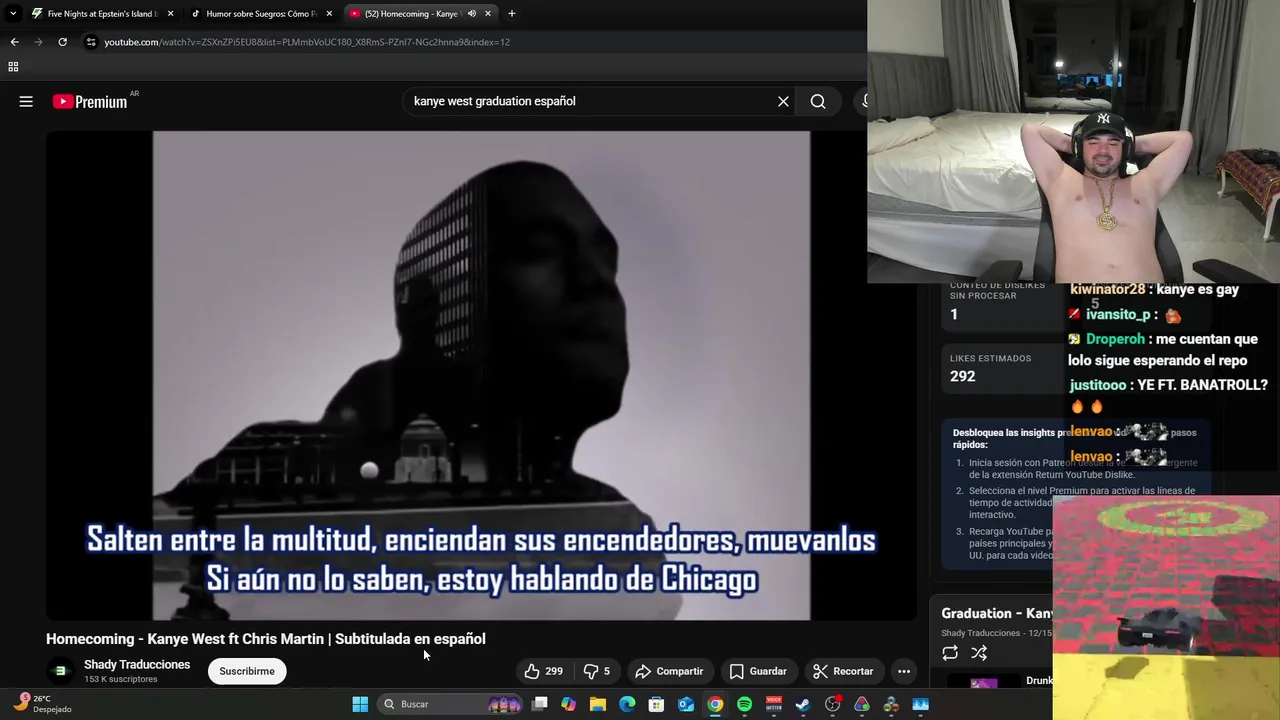Click the video player to pause
The width and height of the screenshot is (1280, 720).
coord(481,375)
